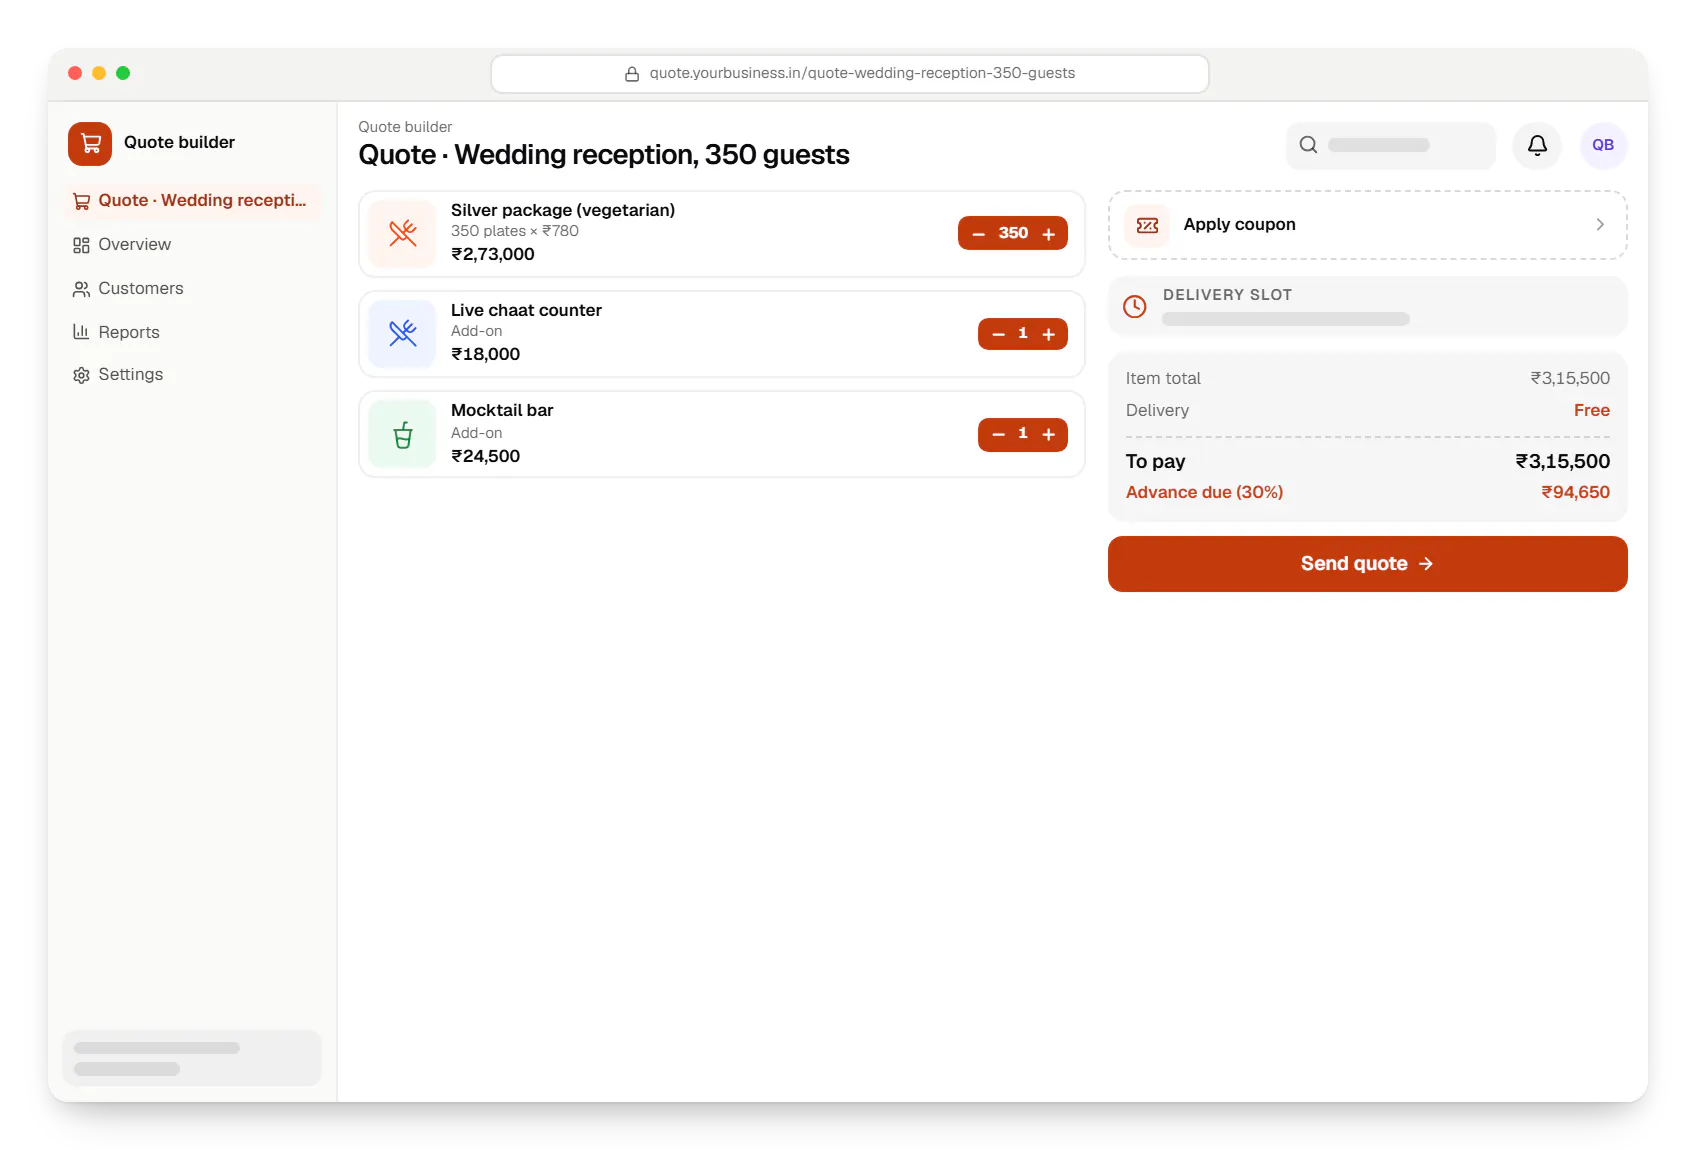Open the QB user avatar menu
This screenshot has height=1150, width=1696.
click(x=1603, y=146)
